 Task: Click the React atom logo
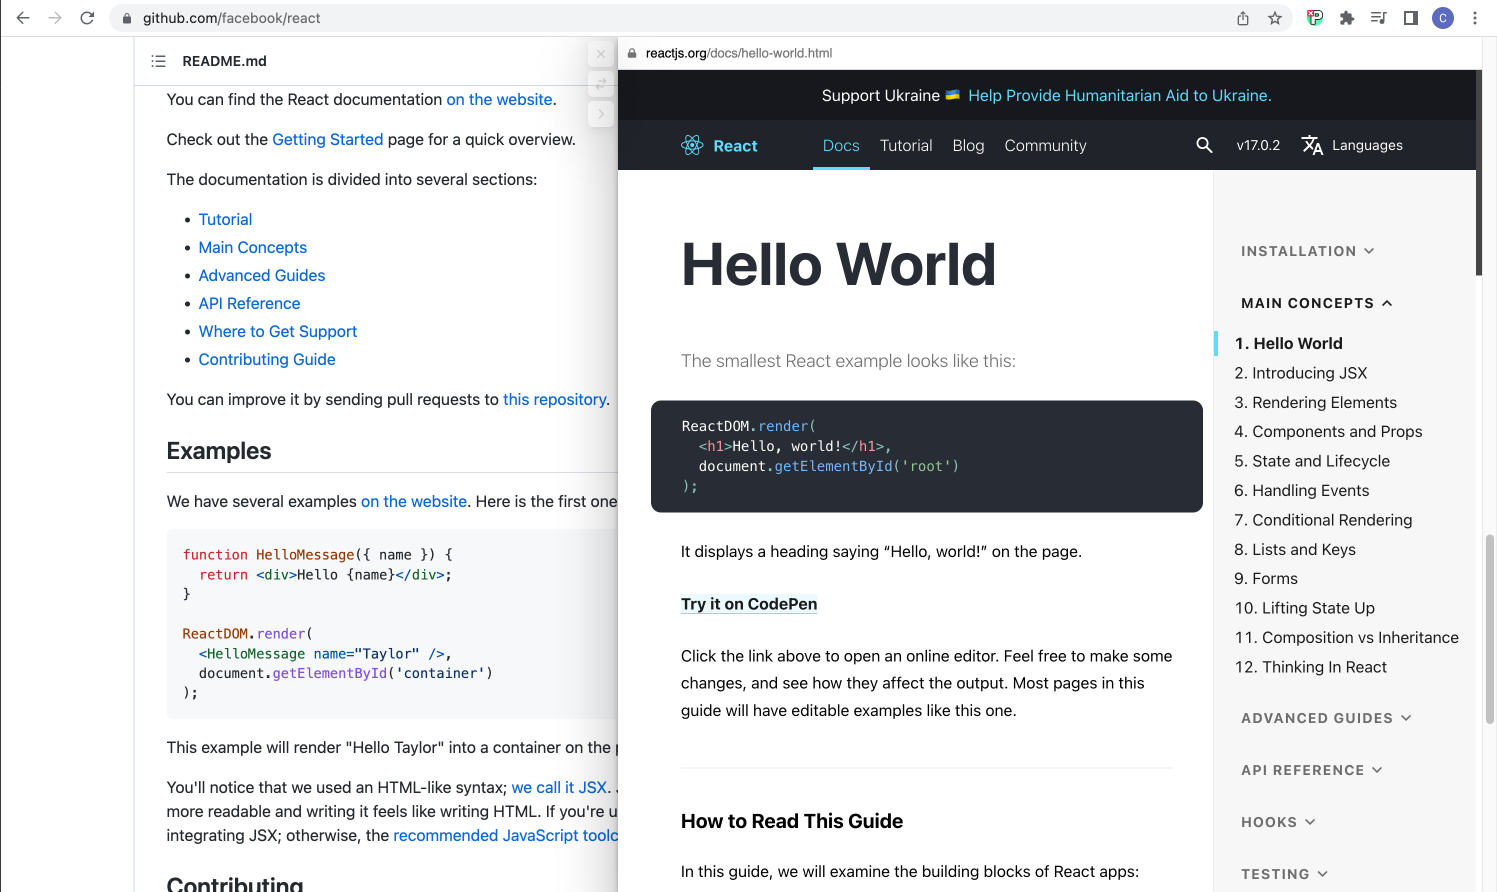click(692, 145)
